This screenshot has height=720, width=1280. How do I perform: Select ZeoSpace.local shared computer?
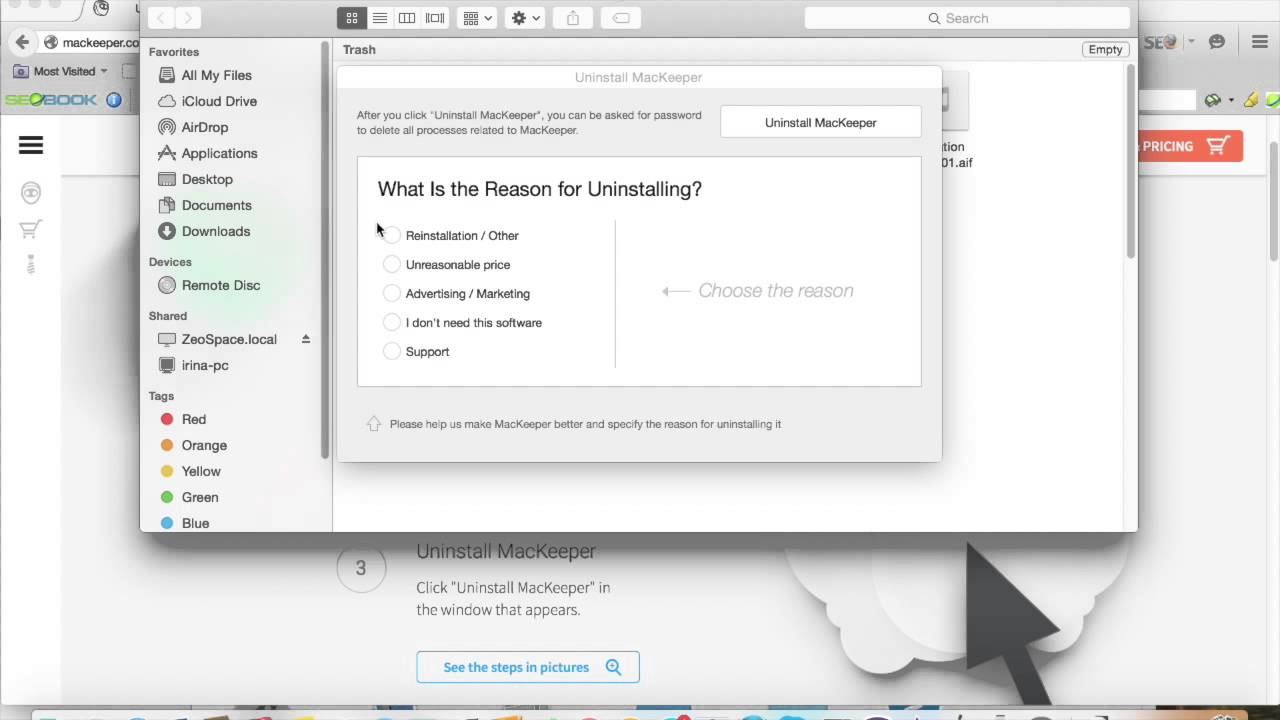(229, 339)
